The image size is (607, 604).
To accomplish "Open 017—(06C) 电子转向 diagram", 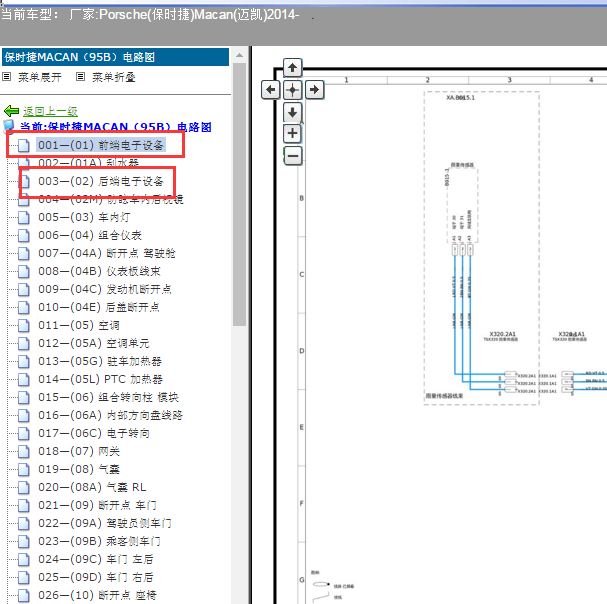I will [x=94, y=433].
